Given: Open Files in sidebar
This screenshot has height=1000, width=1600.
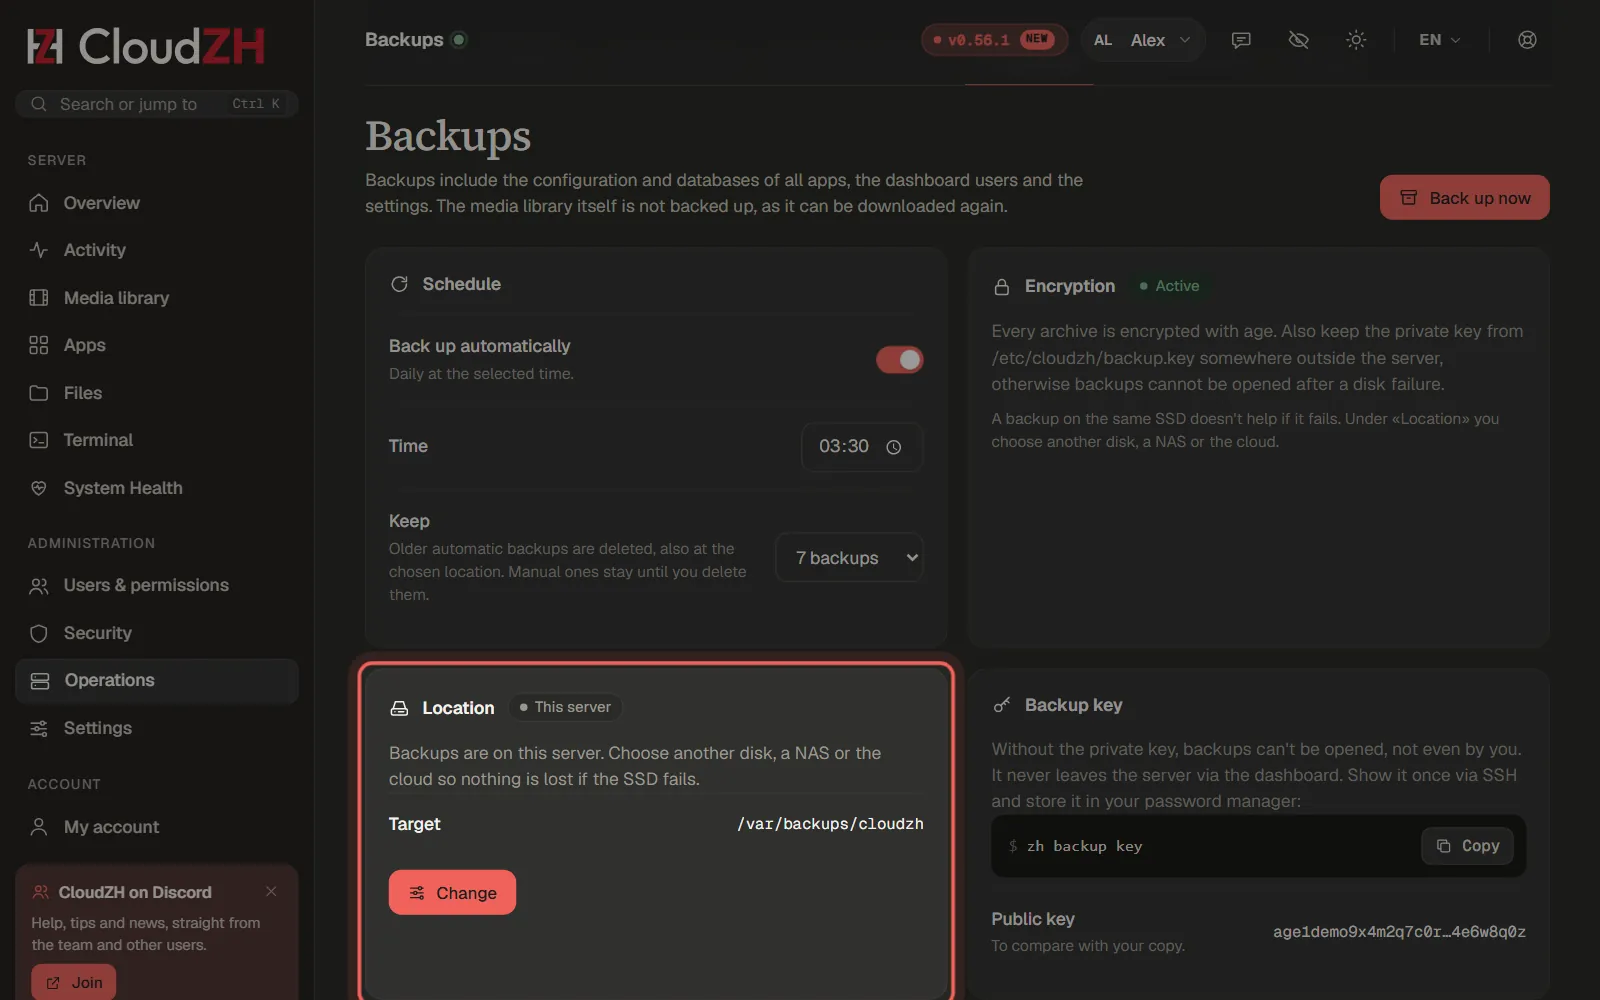Looking at the screenshot, I should click(157, 393).
